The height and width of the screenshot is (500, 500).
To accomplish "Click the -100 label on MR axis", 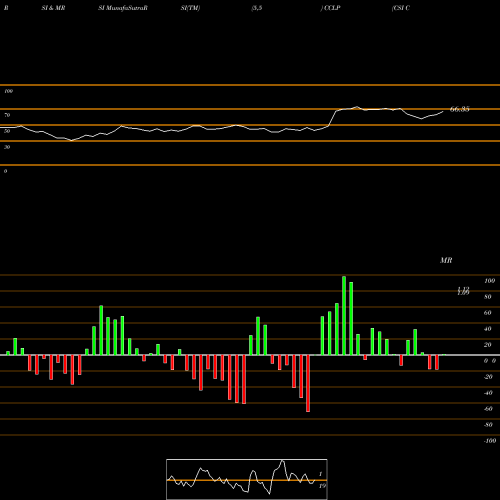I will click(x=490, y=441).
